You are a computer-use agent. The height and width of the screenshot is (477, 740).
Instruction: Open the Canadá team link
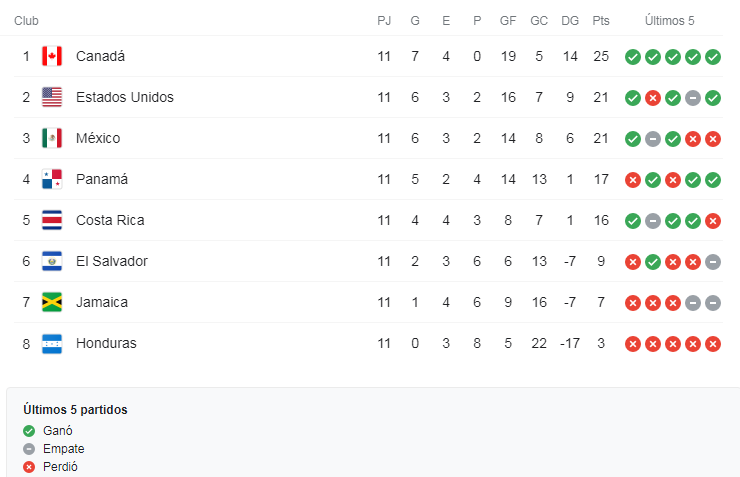[x=100, y=56]
